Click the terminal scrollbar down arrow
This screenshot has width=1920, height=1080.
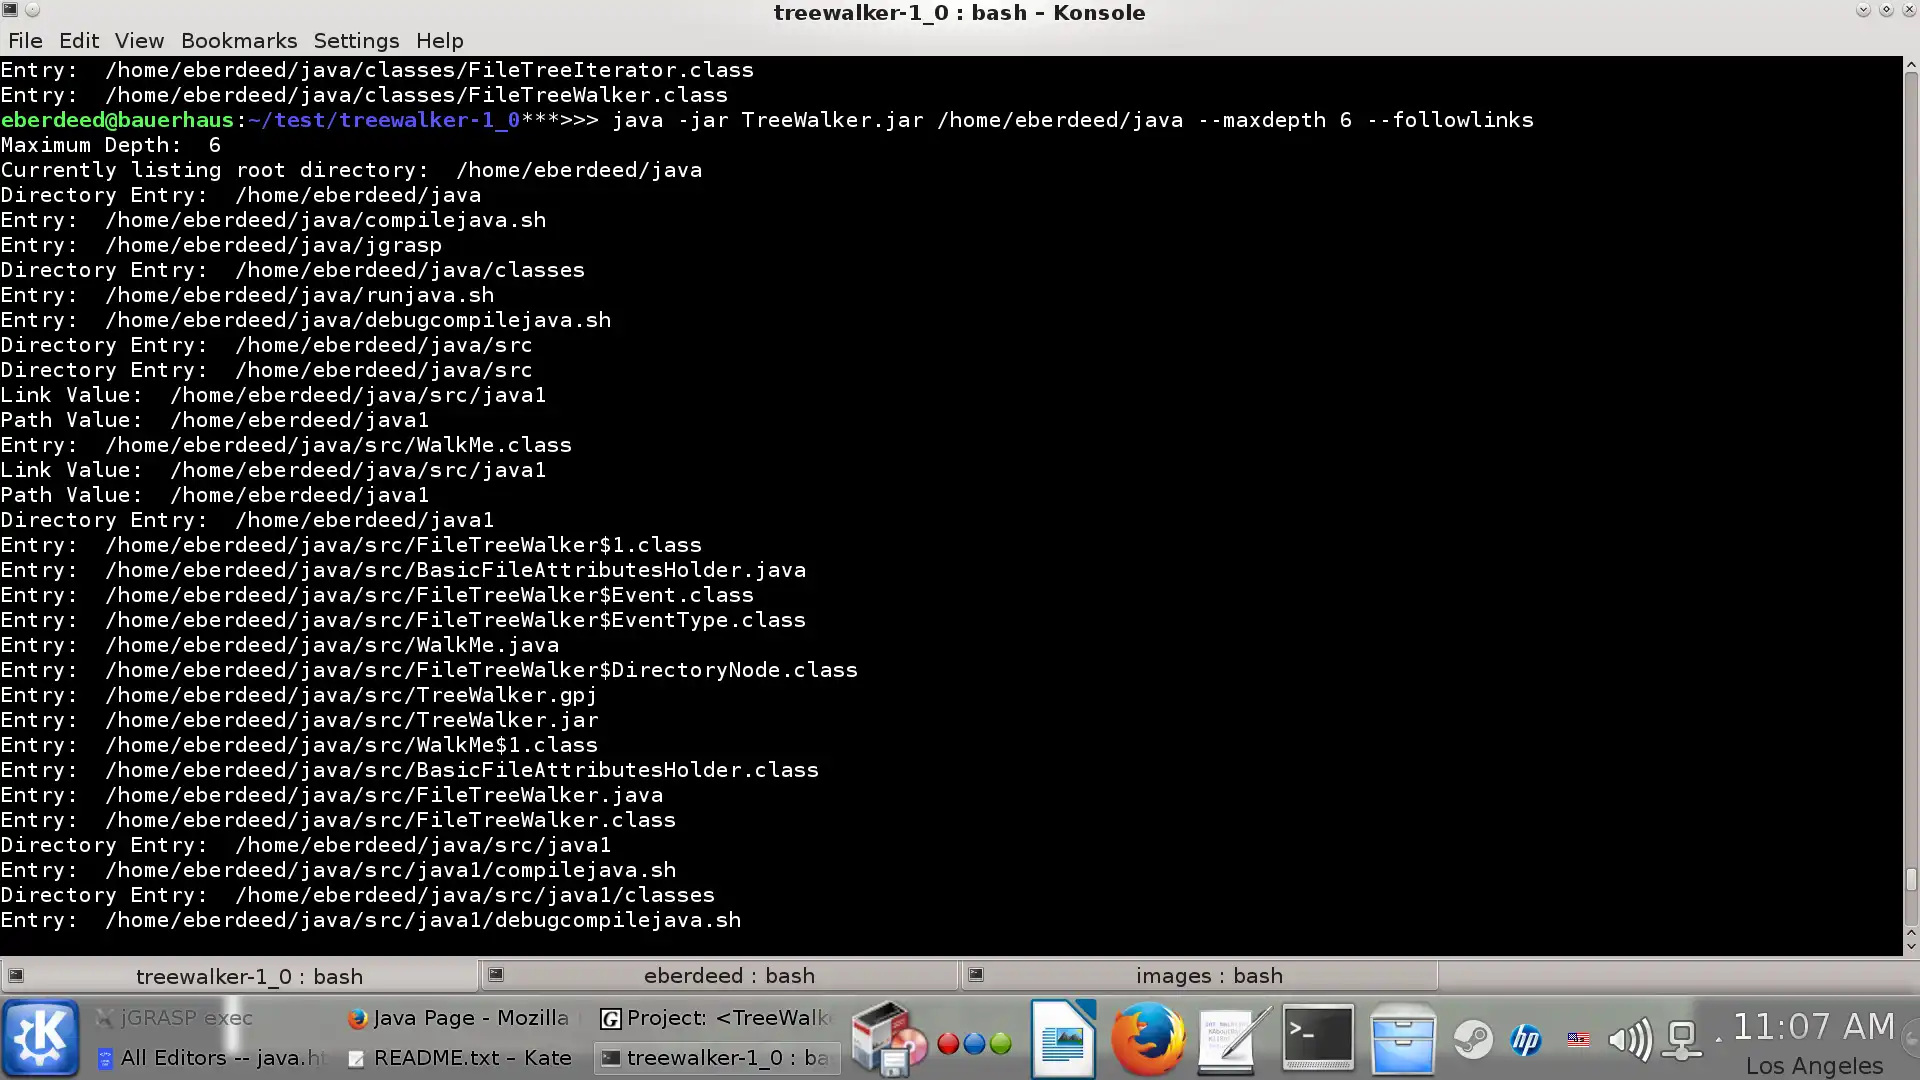1910,945
